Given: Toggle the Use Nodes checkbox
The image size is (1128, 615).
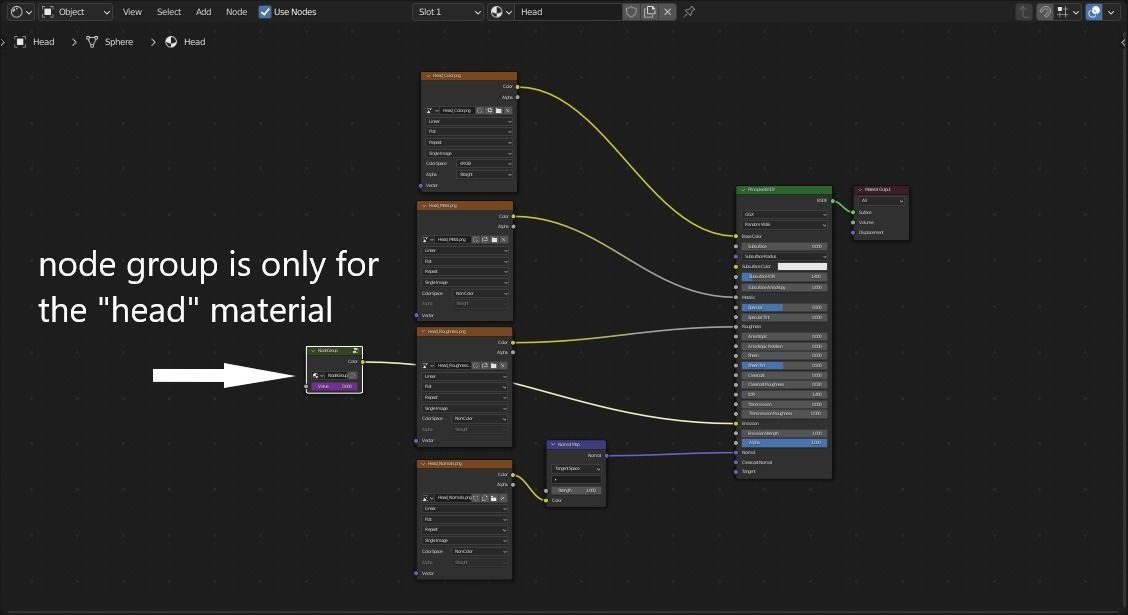Looking at the screenshot, I should tap(265, 12).
